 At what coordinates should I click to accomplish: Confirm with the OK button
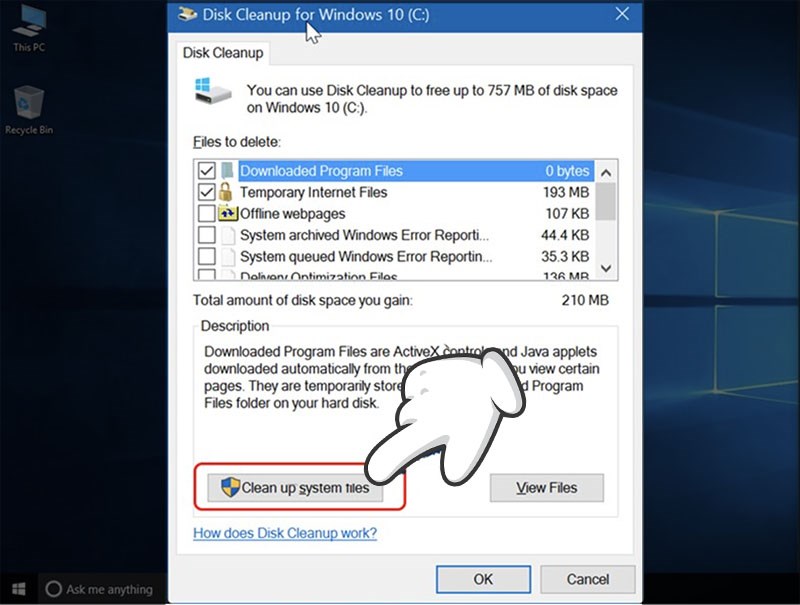pyautogui.click(x=483, y=579)
